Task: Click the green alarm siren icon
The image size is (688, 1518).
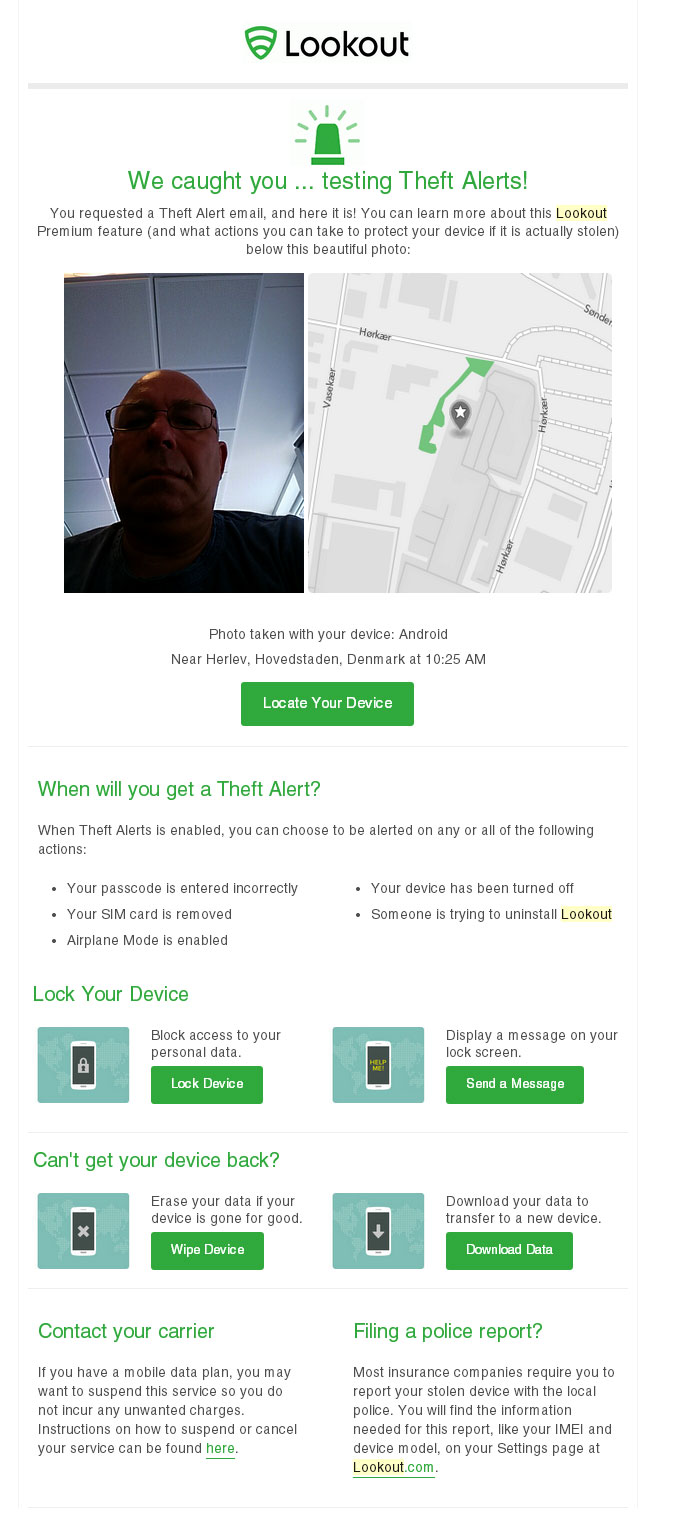Action: click(x=327, y=136)
